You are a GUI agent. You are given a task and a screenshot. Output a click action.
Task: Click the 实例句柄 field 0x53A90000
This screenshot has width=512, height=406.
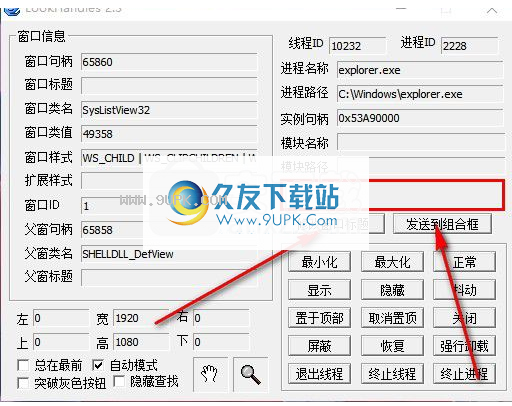tap(420, 118)
